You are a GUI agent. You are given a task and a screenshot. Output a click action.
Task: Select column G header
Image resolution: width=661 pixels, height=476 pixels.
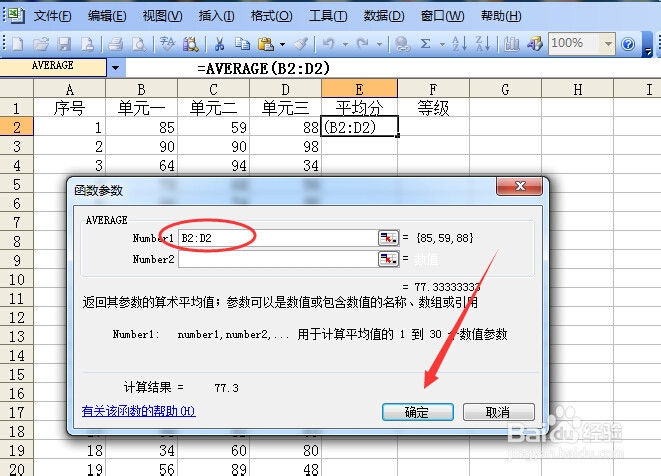(x=505, y=89)
